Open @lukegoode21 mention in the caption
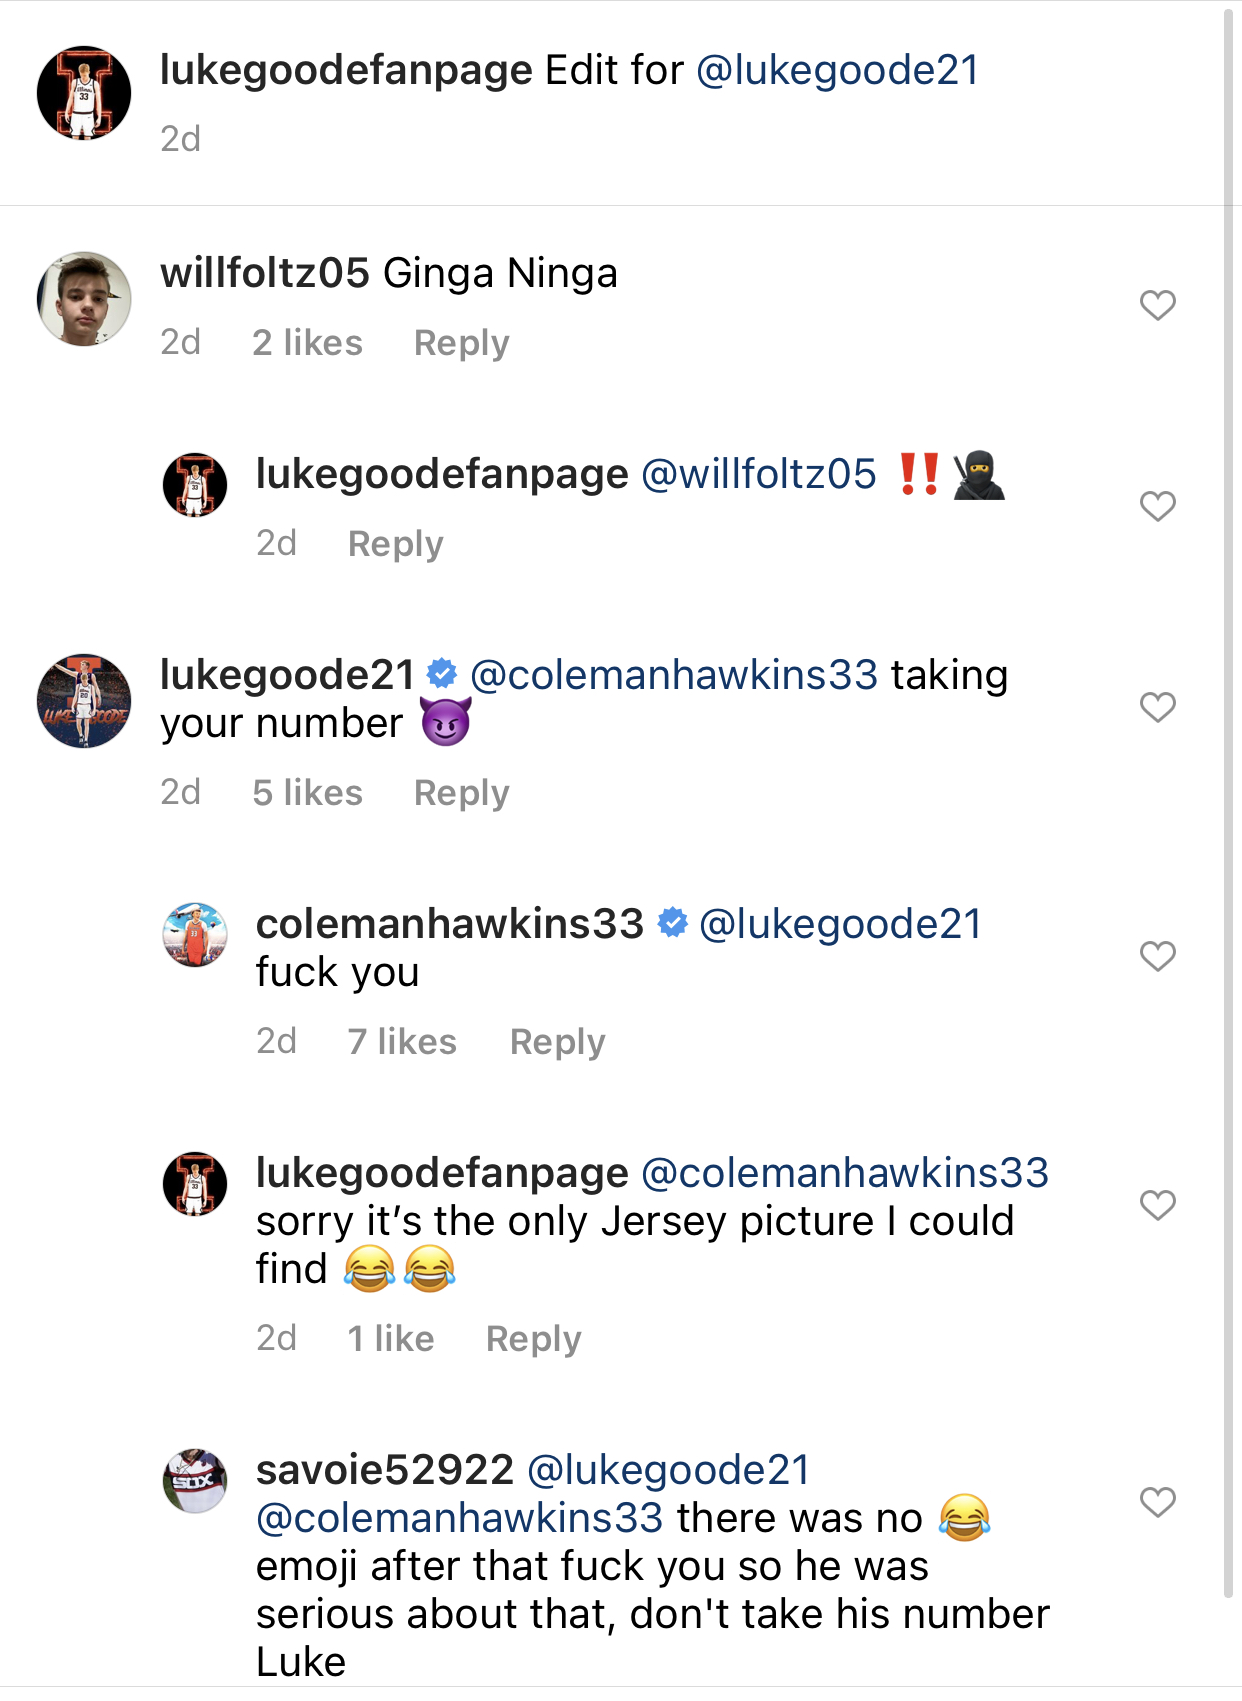Viewport: 1242px width, 1701px height. (837, 70)
